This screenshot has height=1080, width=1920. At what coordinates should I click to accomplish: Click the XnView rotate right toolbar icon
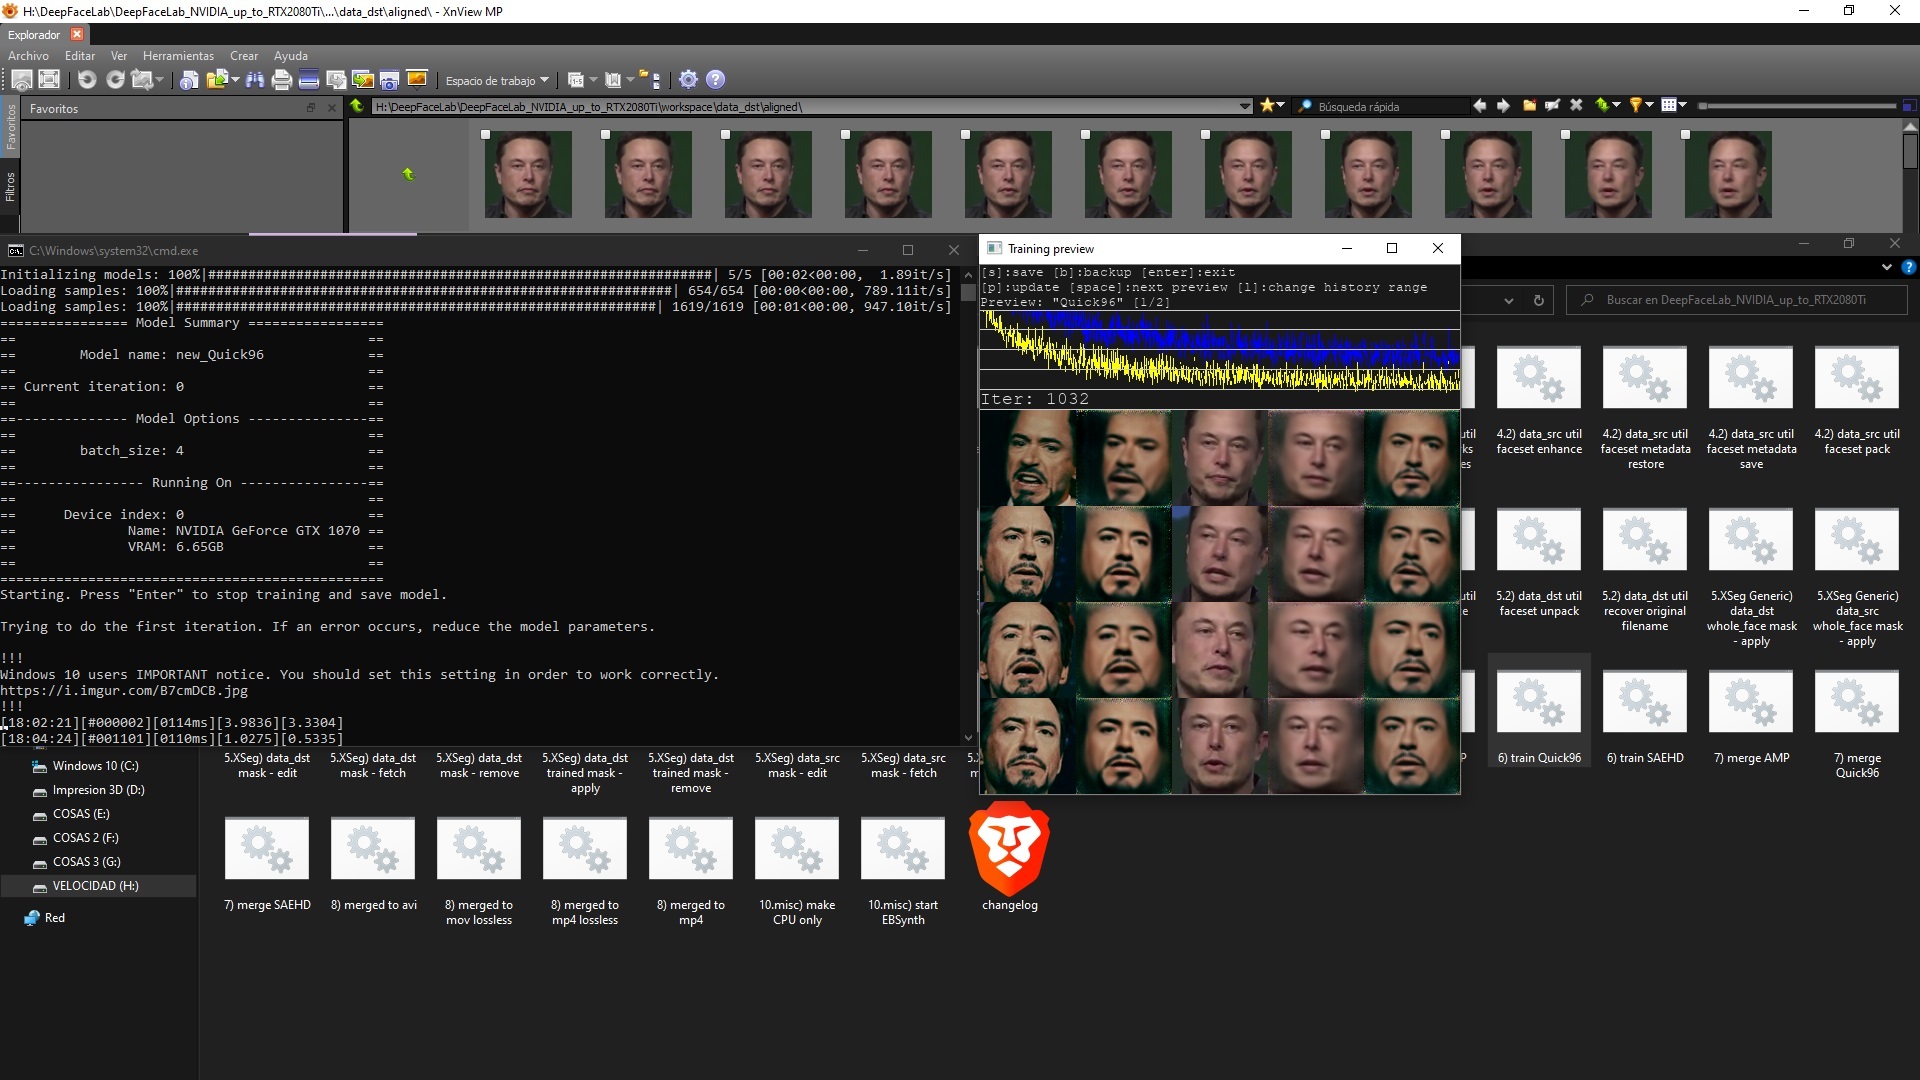point(115,80)
